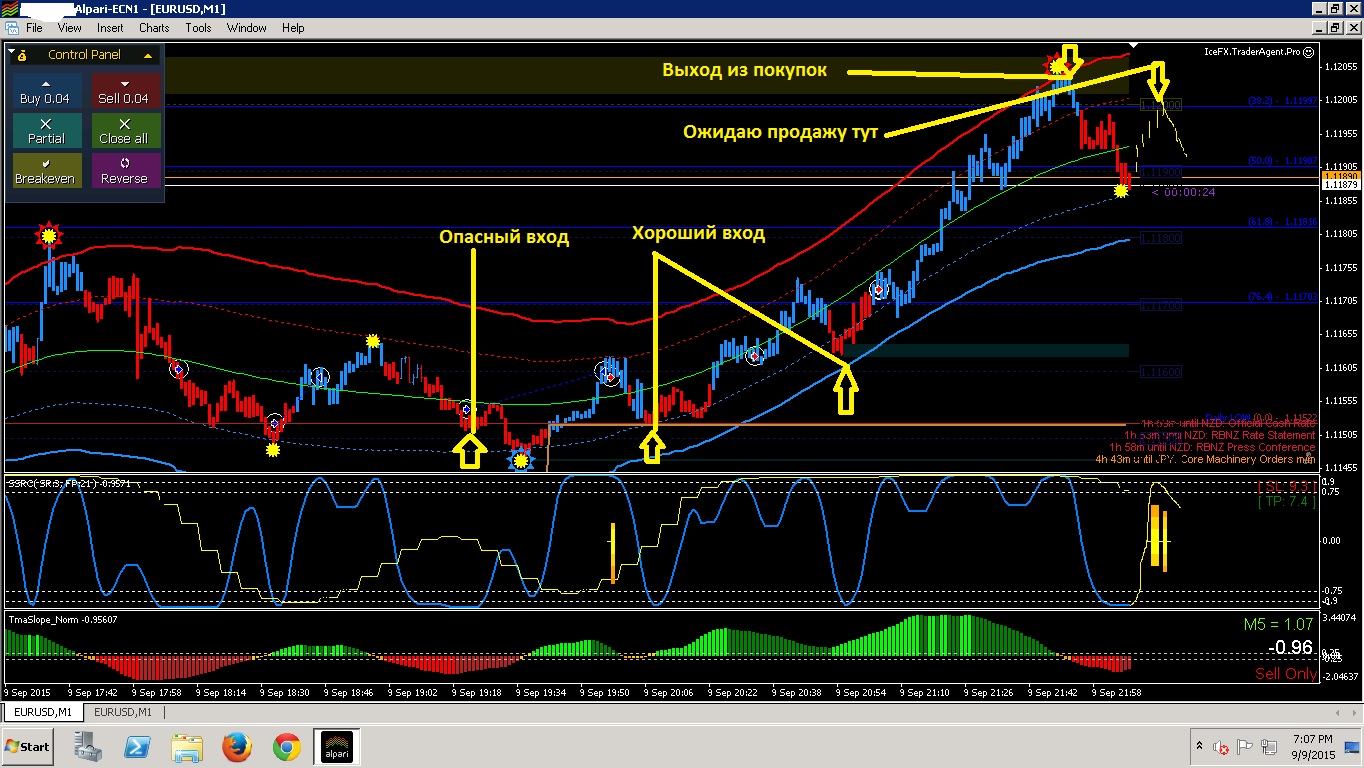Switch to the inactive EURUSD,M1 chart tab
The height and width of the screenshot is (768, 1364).
coord(122,712)
